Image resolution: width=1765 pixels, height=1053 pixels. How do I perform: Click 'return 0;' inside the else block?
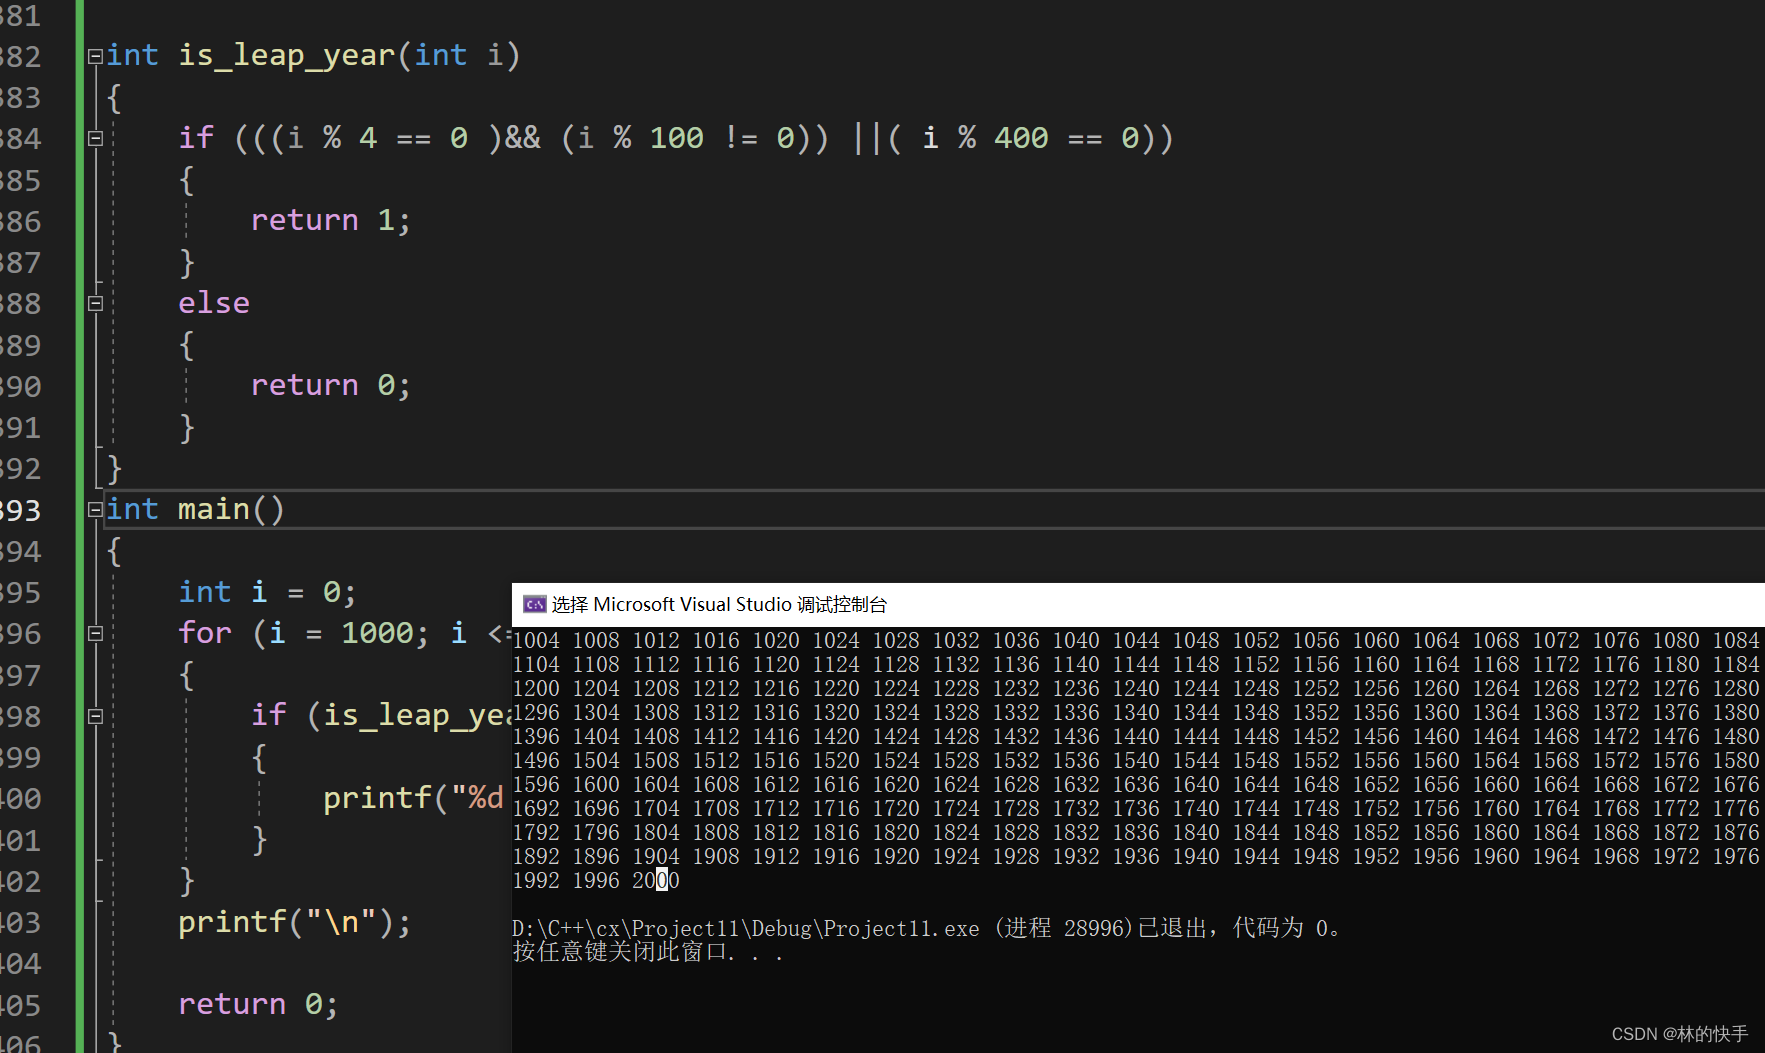pos(330,385)
